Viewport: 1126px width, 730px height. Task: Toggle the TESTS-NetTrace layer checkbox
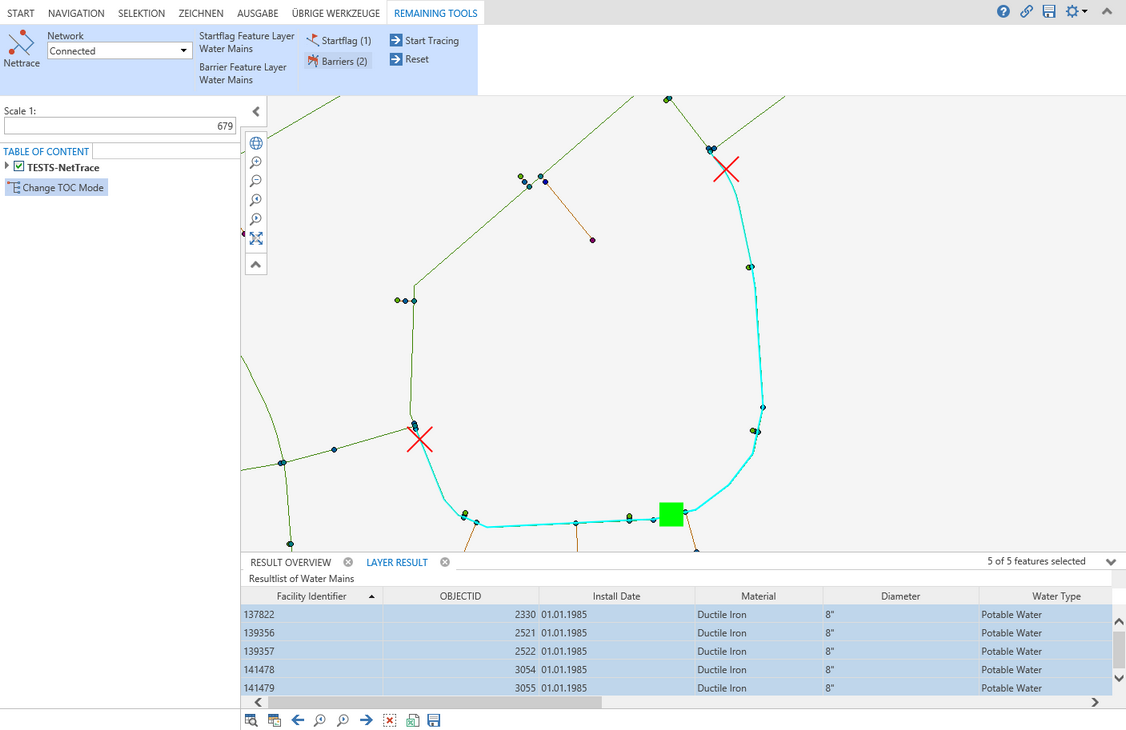19,167
